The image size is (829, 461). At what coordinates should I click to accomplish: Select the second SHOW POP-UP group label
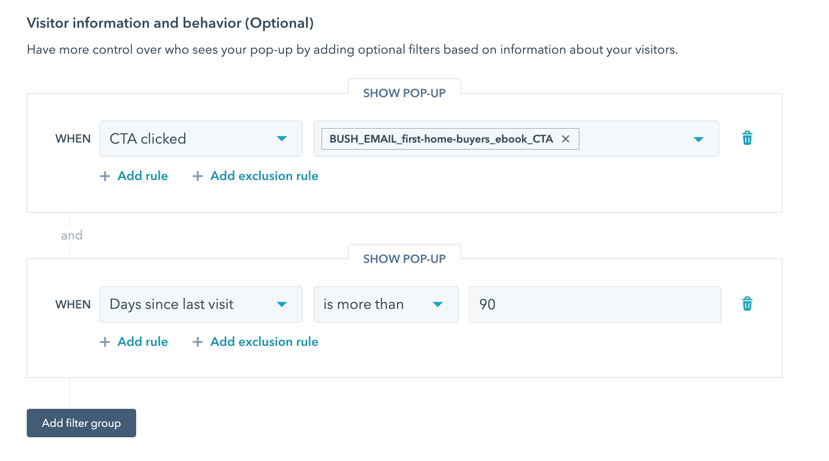click(x=404, y=259)
